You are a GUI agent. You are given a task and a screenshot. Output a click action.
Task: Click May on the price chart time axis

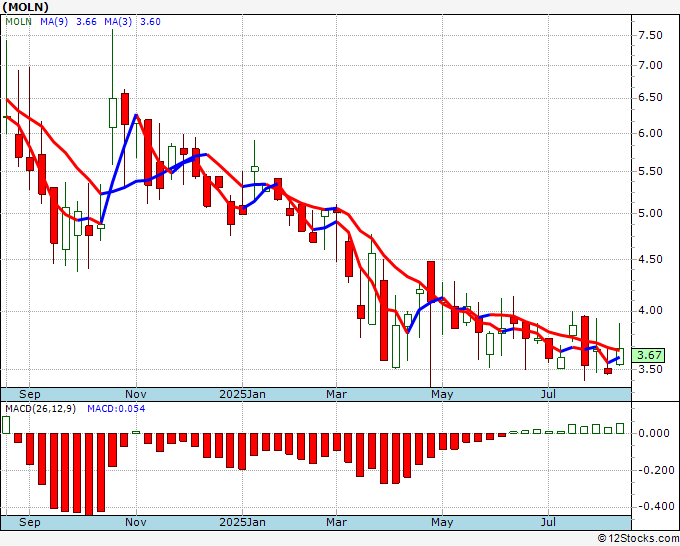pyautogui.click(x=442, y=394)
